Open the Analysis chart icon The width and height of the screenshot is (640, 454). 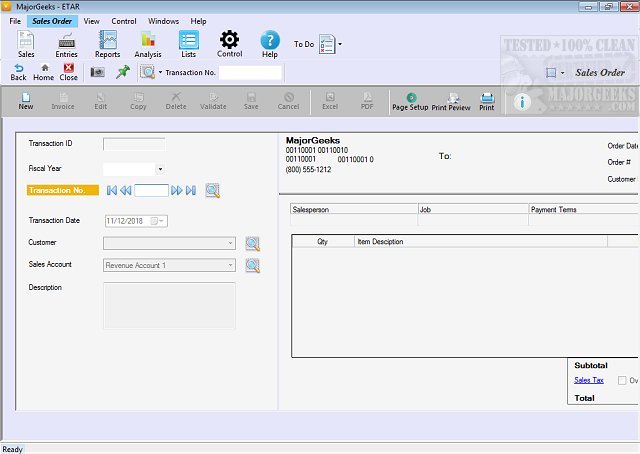[148, 44]
